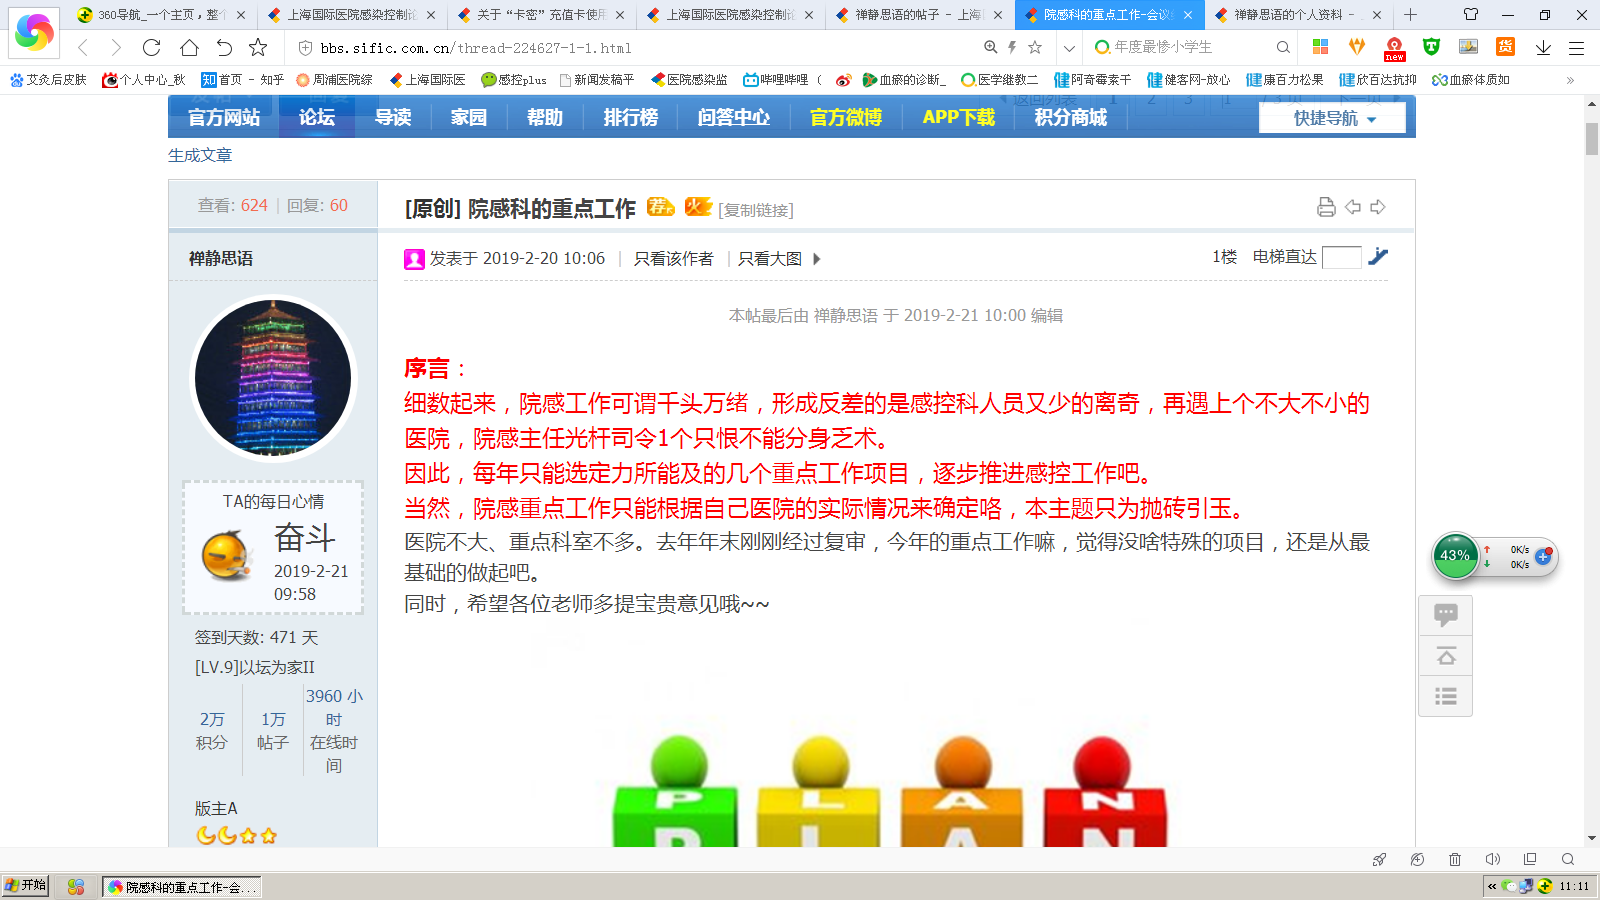Switch to the 论坛 navigation tab
Viewport: 1600px width, 900px height.
click(316, 118)
